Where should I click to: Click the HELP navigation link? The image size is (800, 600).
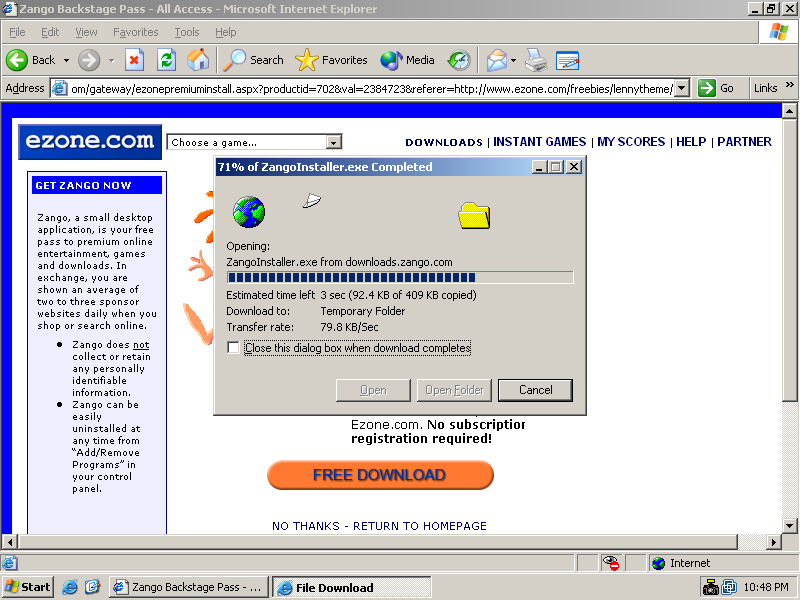(691, 142)
